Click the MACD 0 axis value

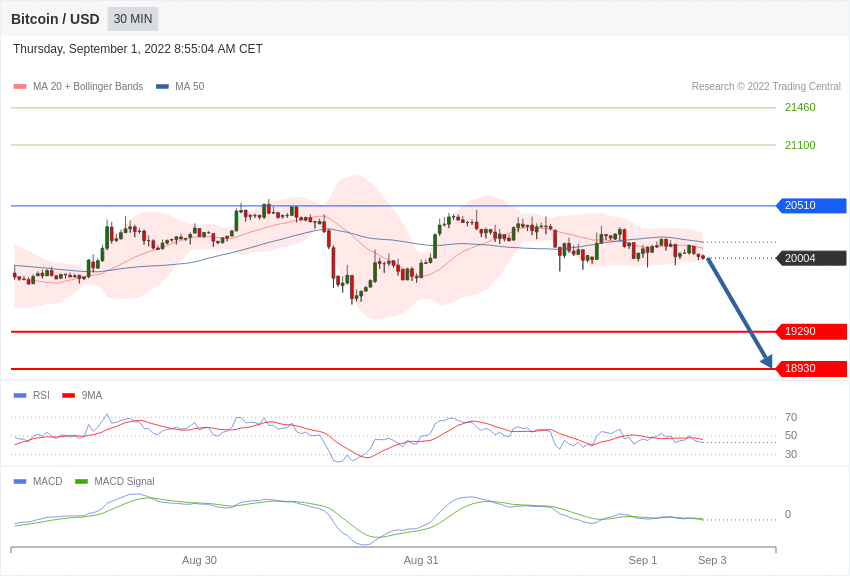[788, 514]
